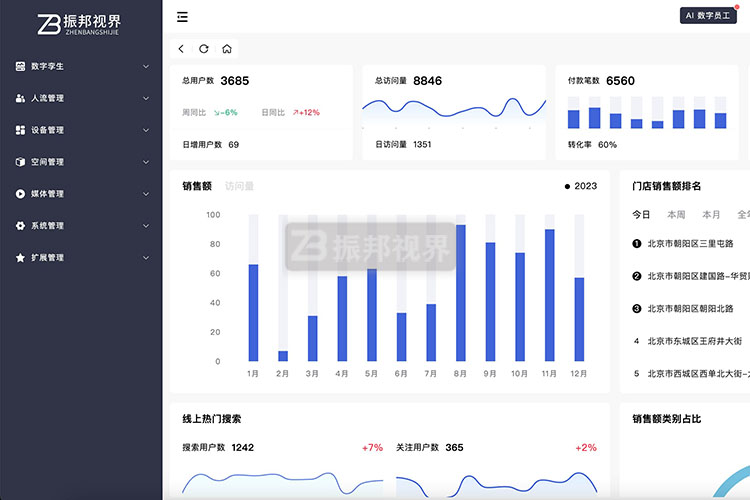The image size is (750, 500).
Task: Switch to the 访问量 chart tab
Action: [x=239, y=186]
